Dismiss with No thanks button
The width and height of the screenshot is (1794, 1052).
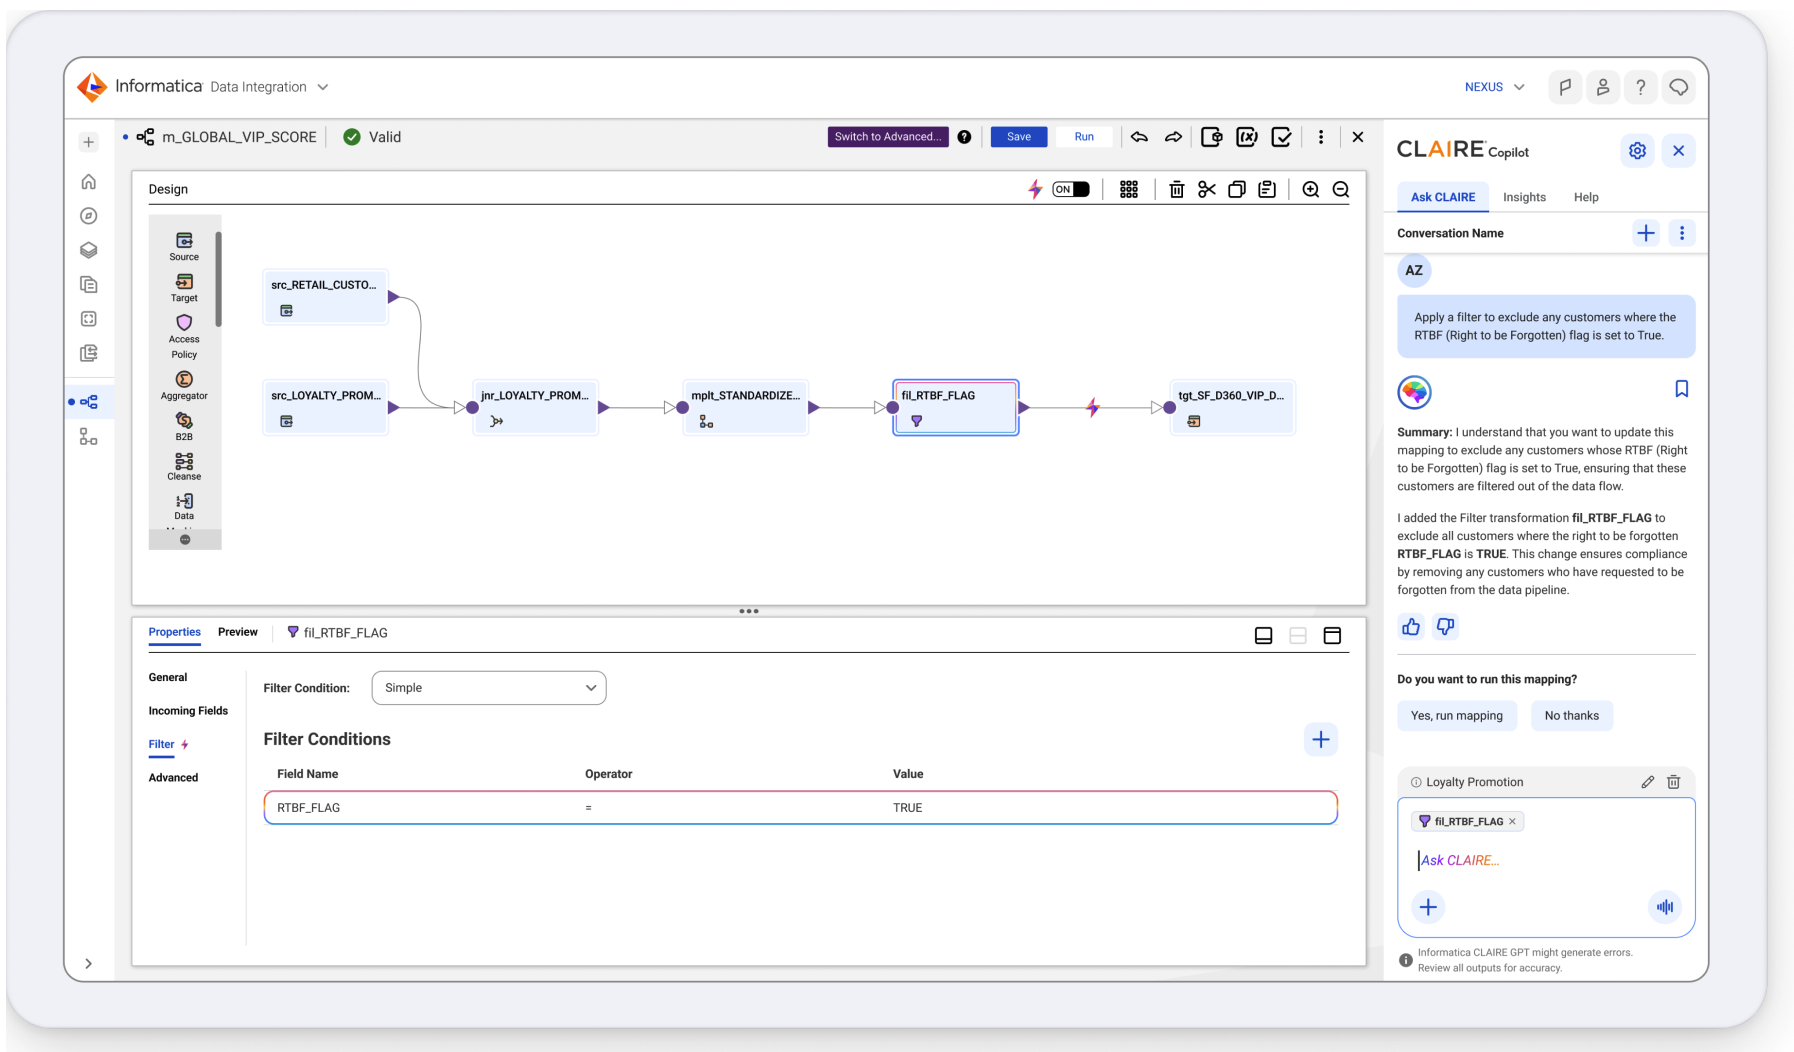click(x=1571, y=715)
